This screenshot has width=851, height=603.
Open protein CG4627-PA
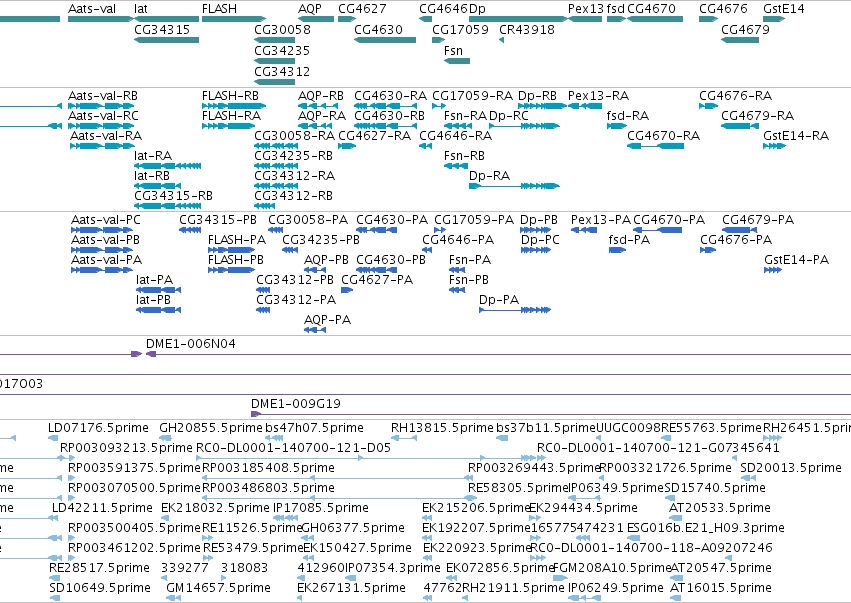pos(377,280)
